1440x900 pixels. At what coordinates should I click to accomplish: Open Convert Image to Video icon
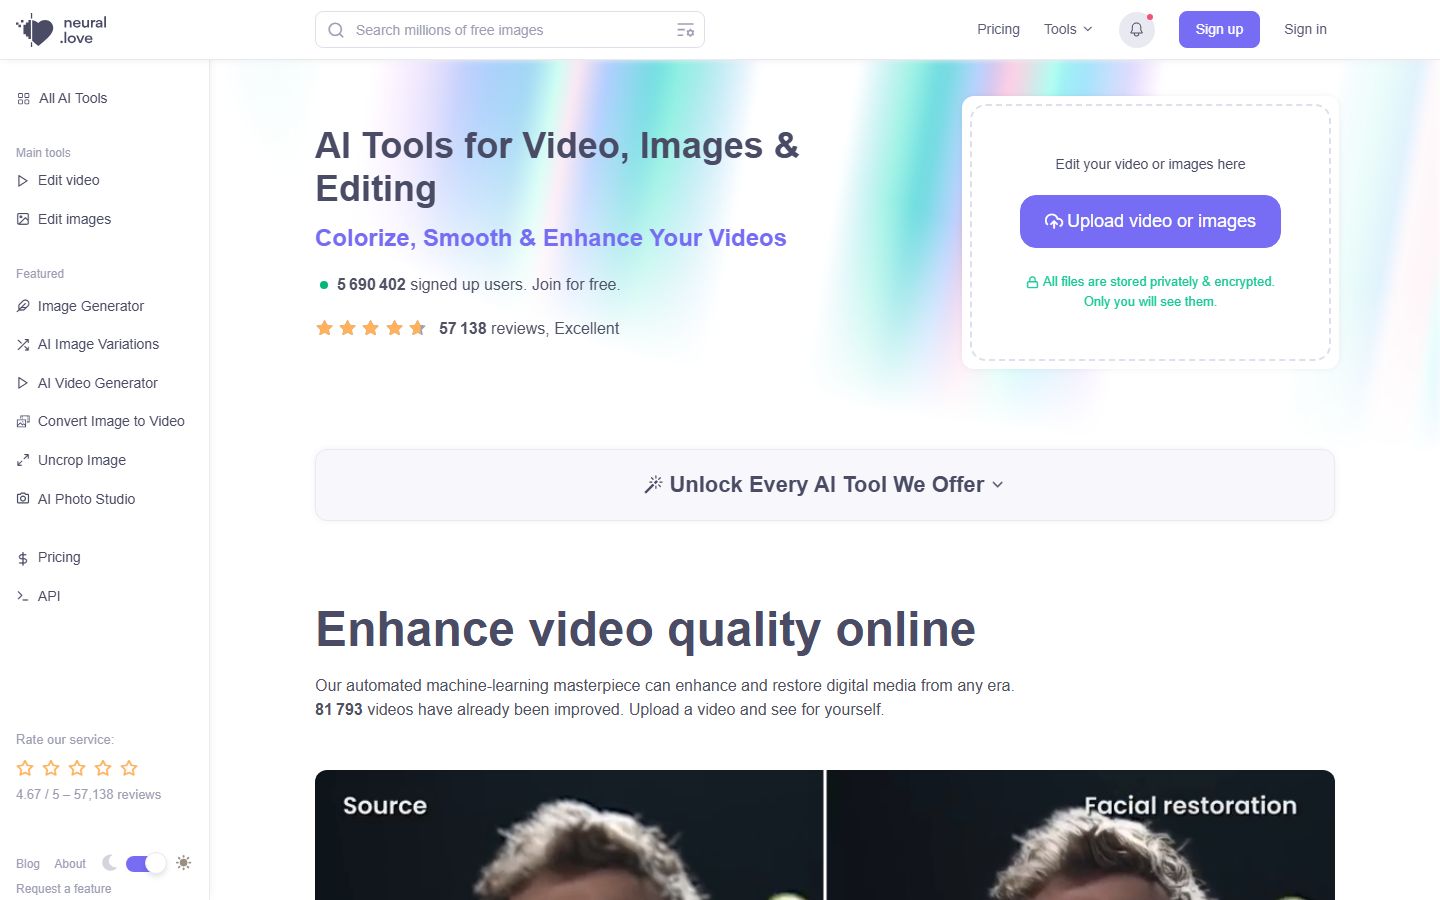(x=23, y=421)
